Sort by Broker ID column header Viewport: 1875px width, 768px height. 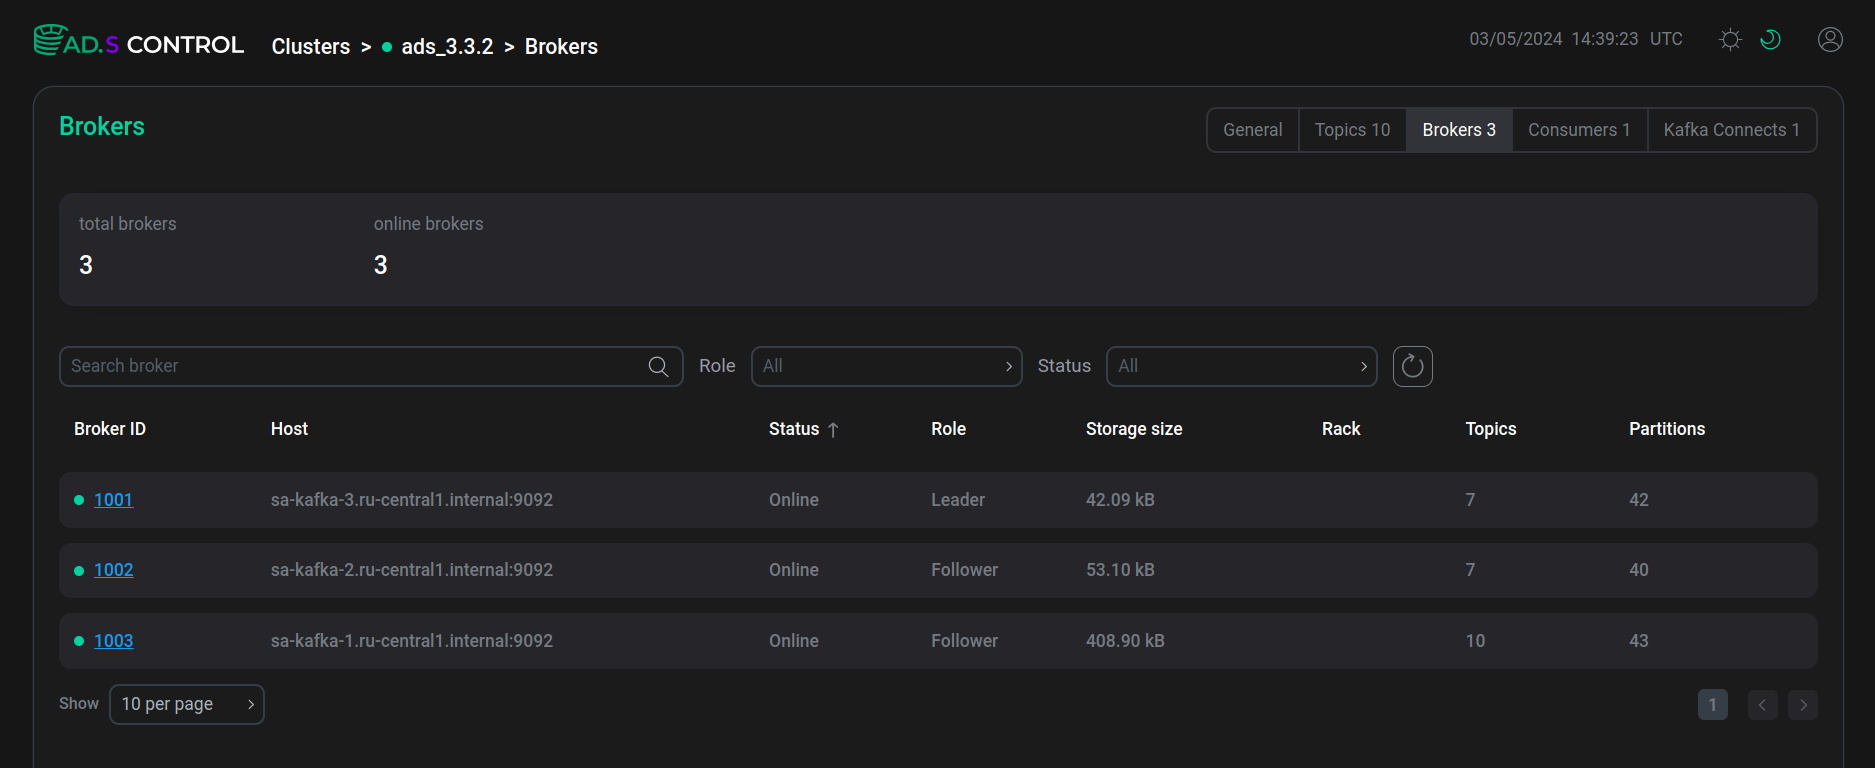110,429
